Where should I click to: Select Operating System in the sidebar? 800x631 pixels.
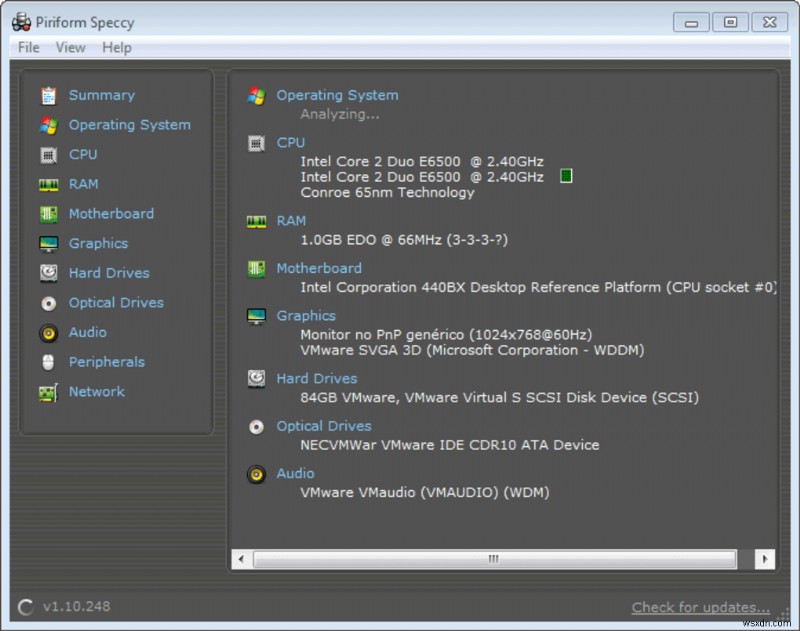tap(130, 125)
